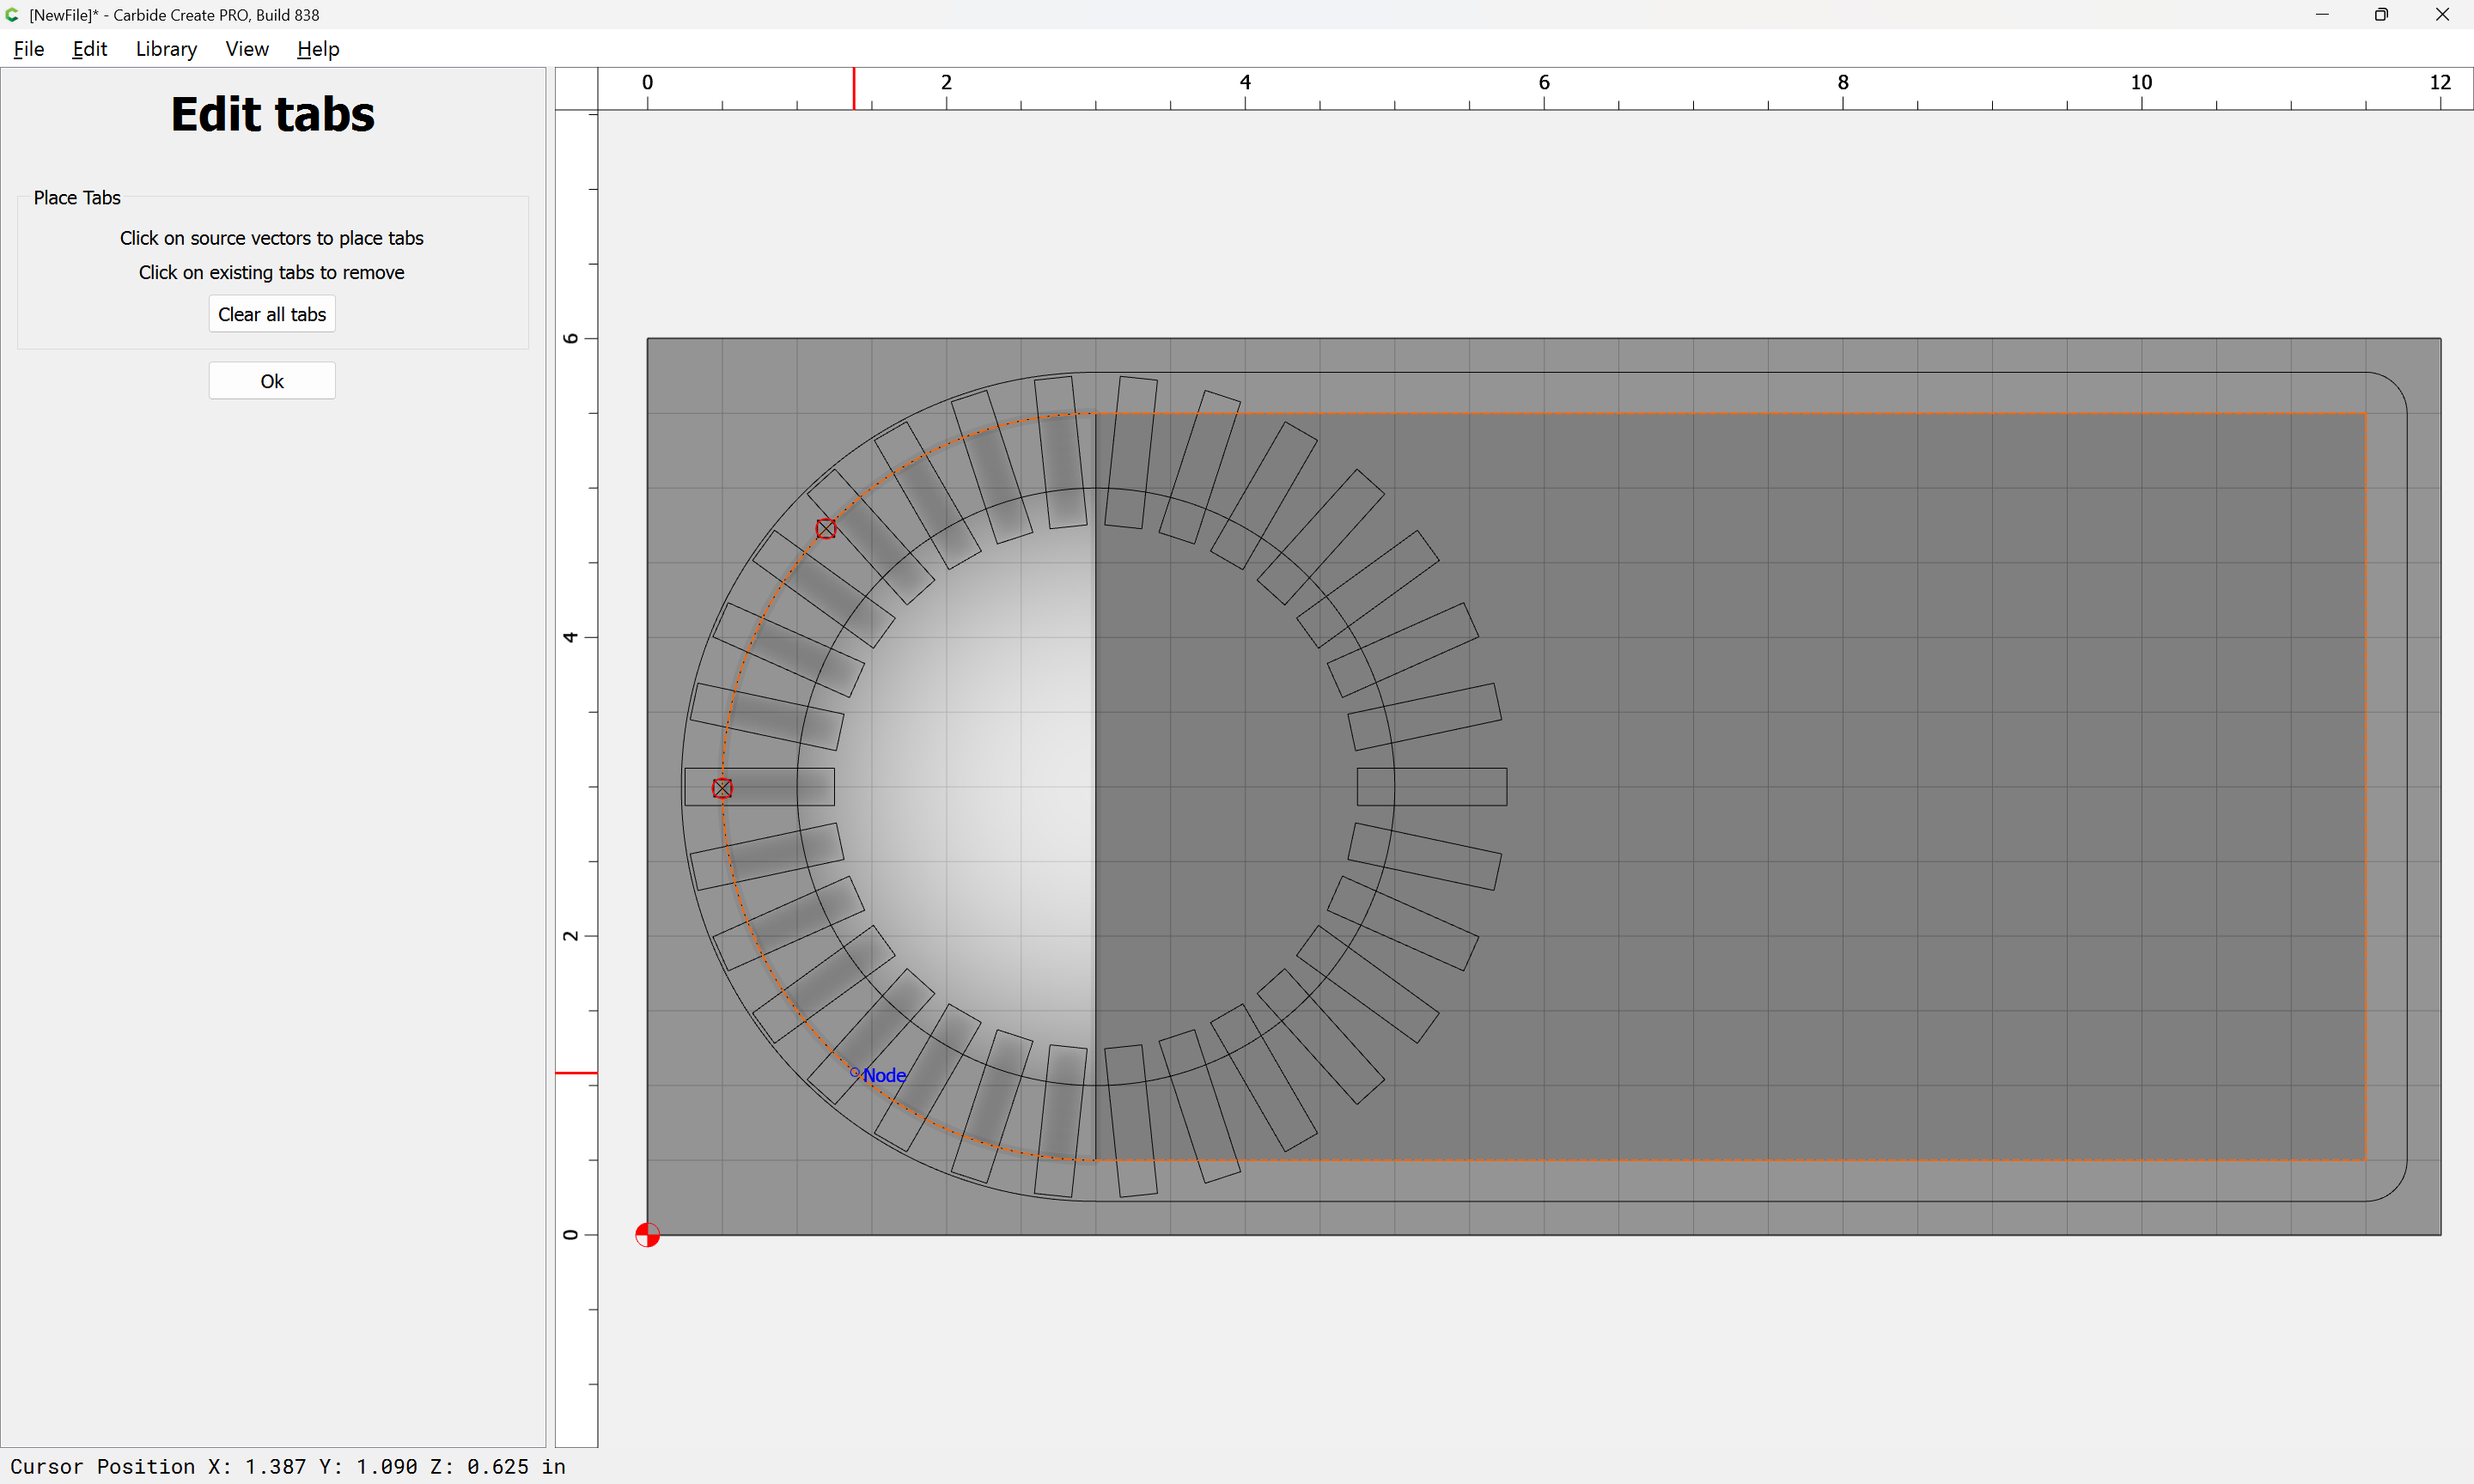Remove the tab marker on upper-left arc
Viewport: 2474px width, 1484px height.
tap(825, 529)
